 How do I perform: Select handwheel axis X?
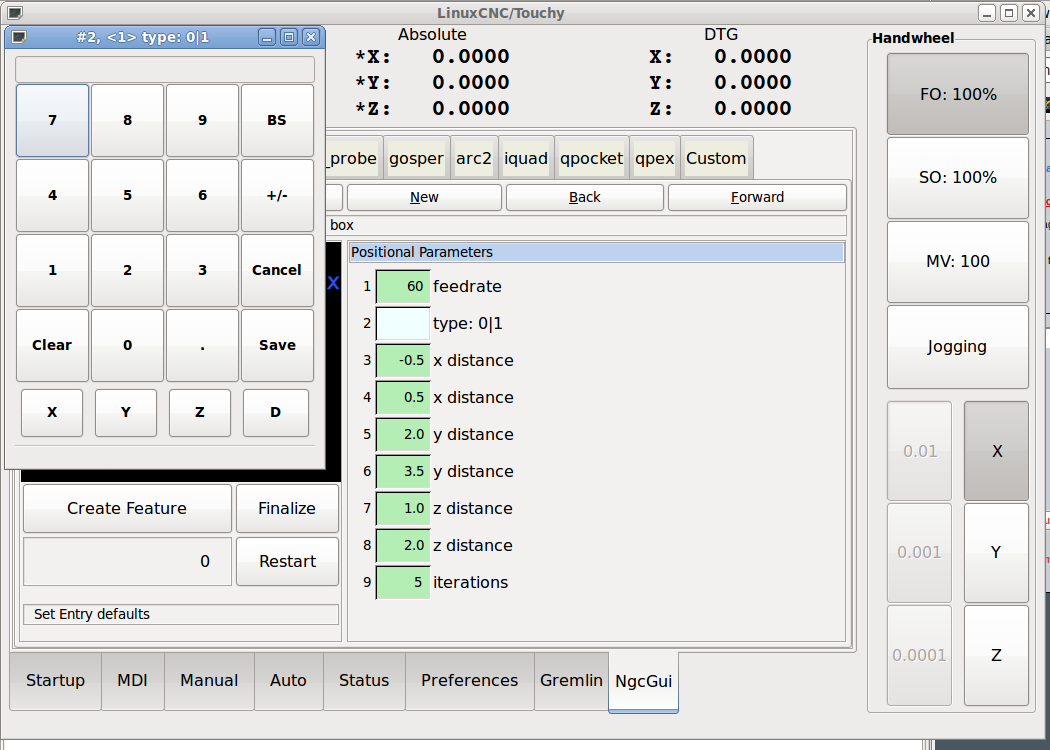996,451
